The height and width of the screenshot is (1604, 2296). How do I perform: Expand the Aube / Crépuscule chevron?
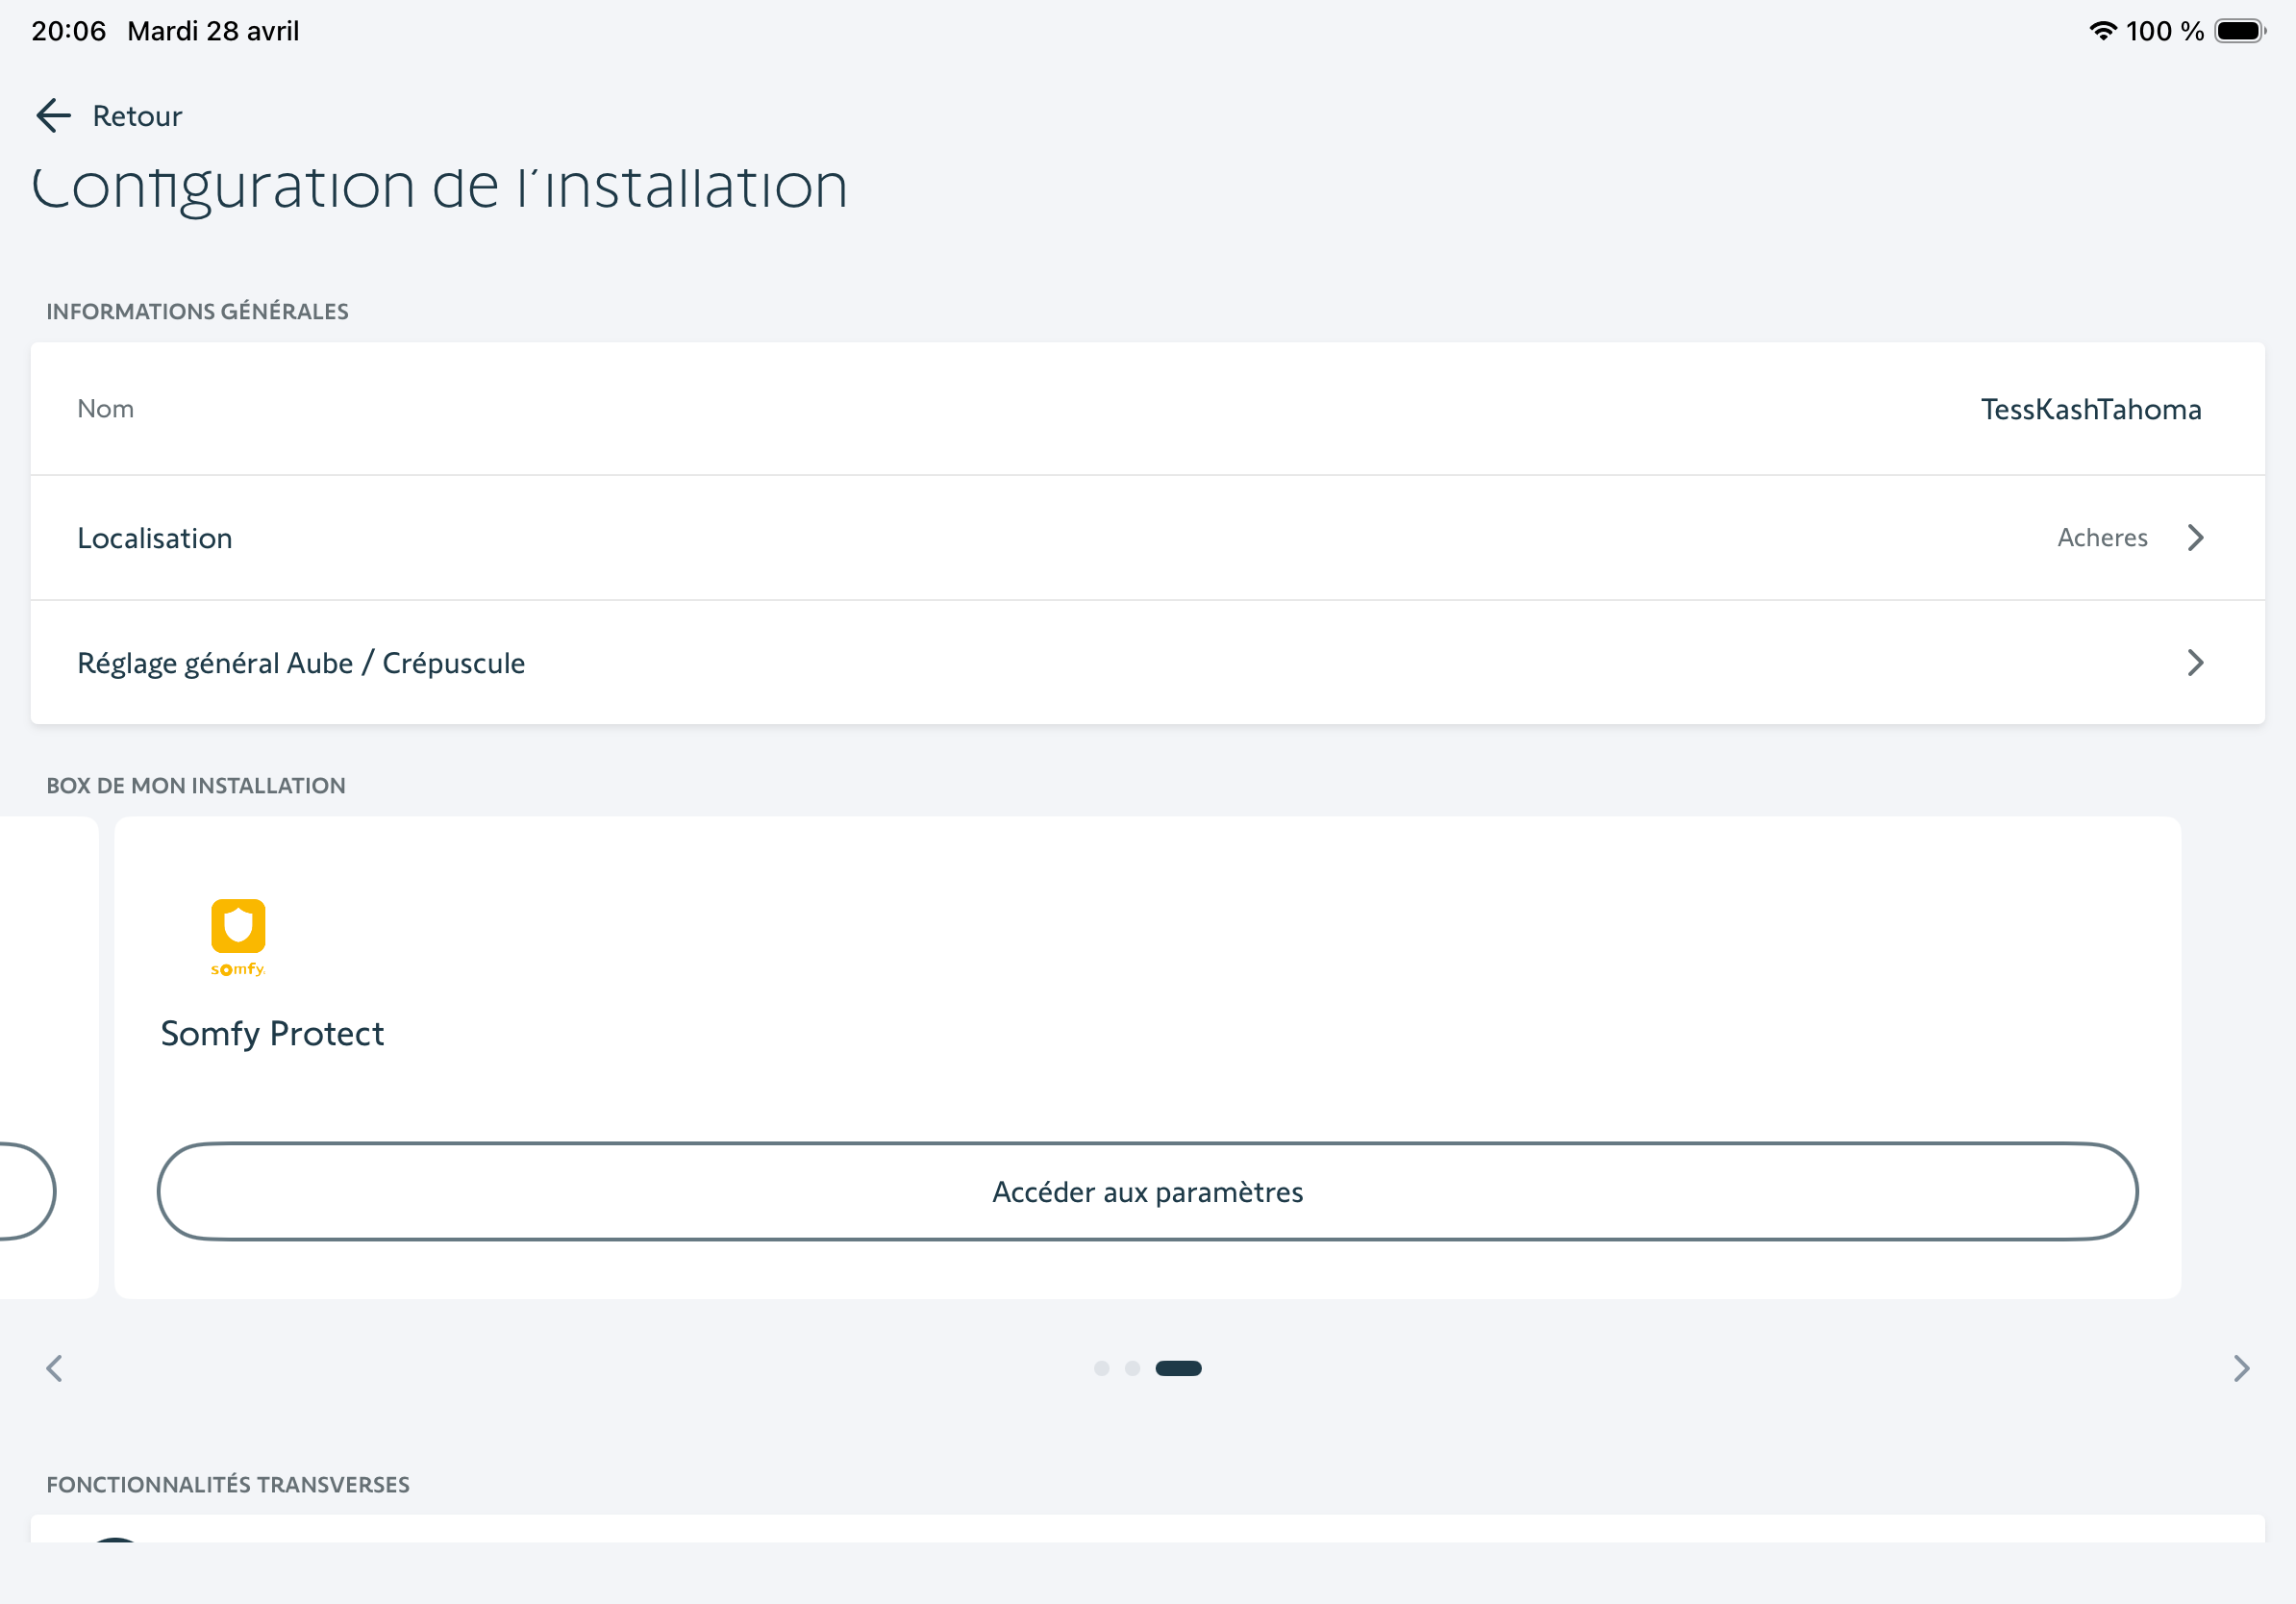coord(2195,663)
